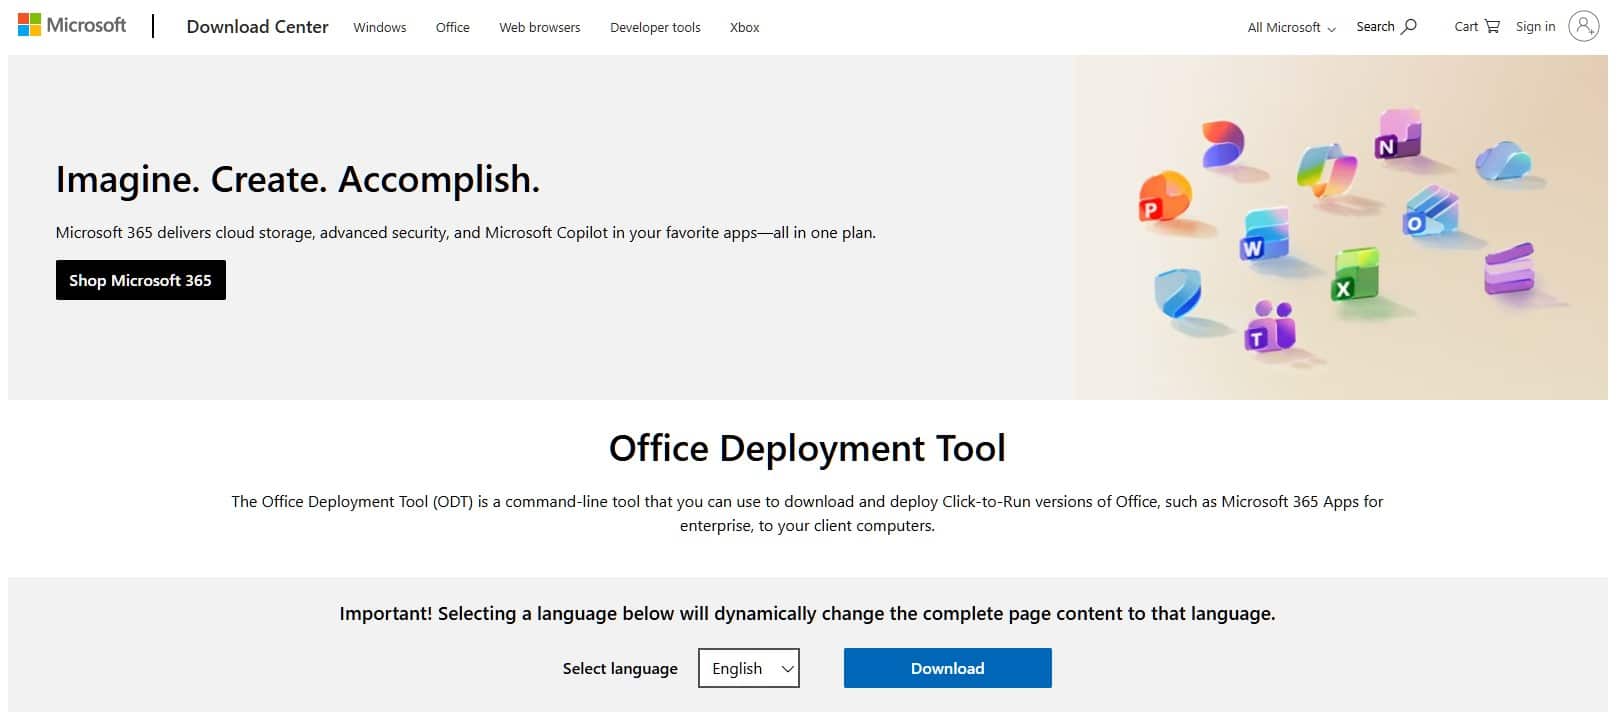The height and width of the screenshot is (726, 1621).
Task: Open the shopping cart icon
Action: (x=1492, y=27)
